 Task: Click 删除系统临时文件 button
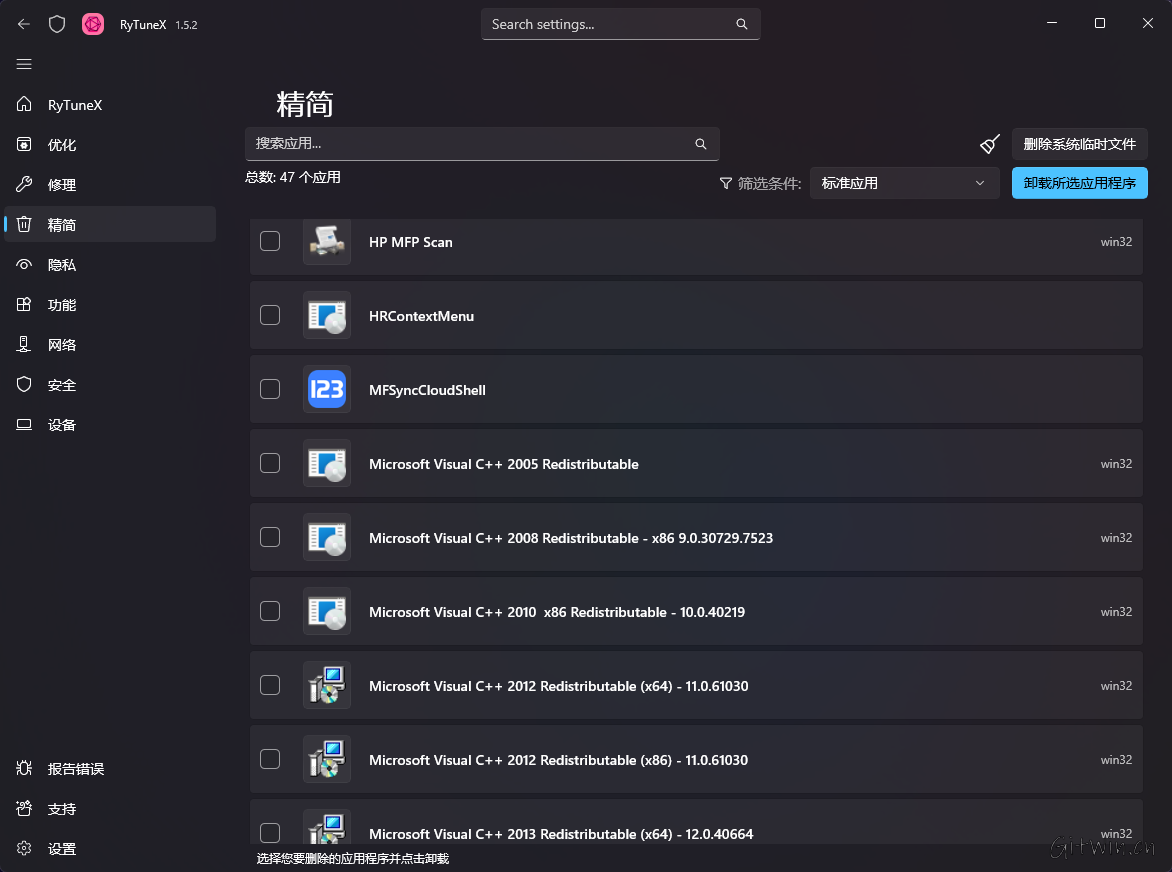tap(1079, 144)
